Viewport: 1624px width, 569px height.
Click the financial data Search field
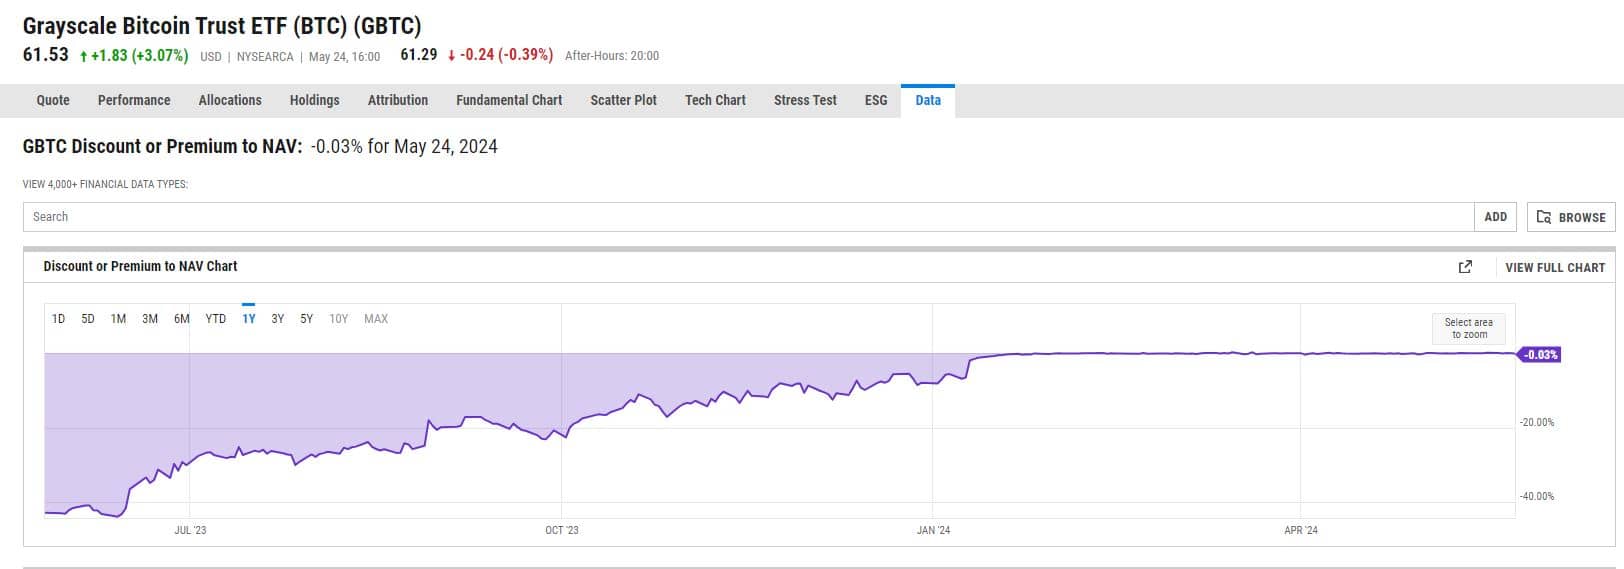tap(748, 217)
